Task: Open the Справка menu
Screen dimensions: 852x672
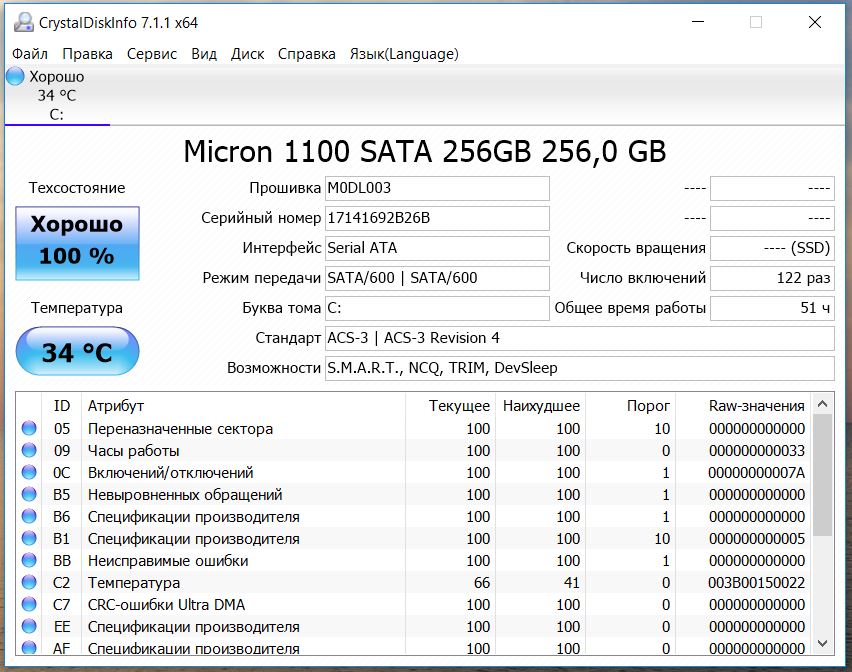Action: [x=306, y=54]
